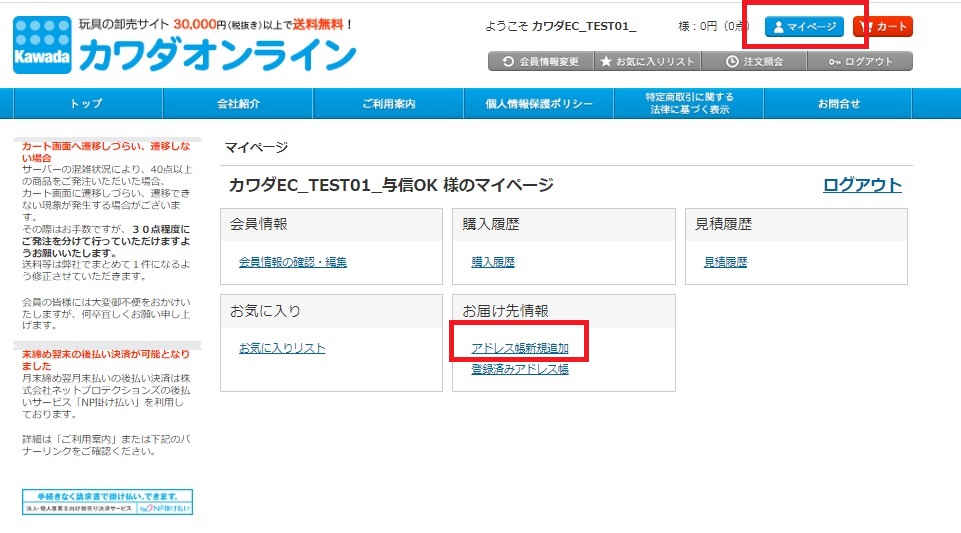Go to トップ navigation tab

(86, 104)
